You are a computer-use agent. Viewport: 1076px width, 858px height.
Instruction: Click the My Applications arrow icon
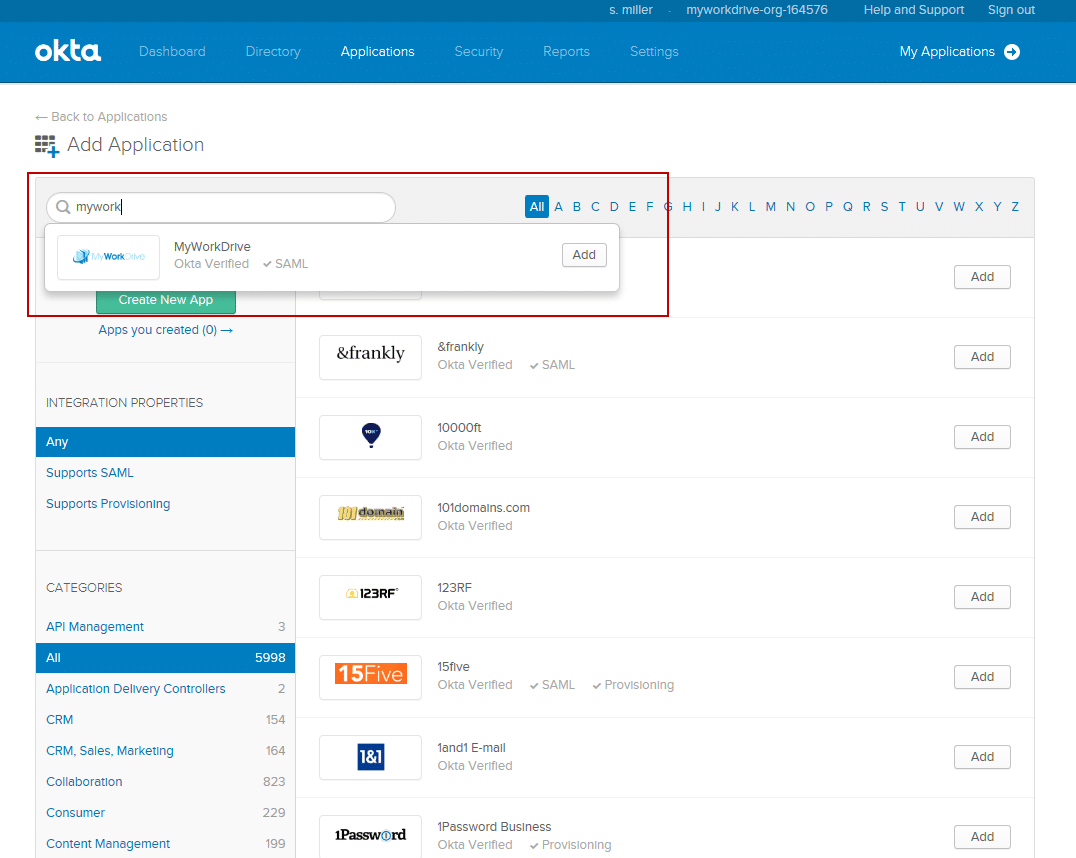[1012, 52]
